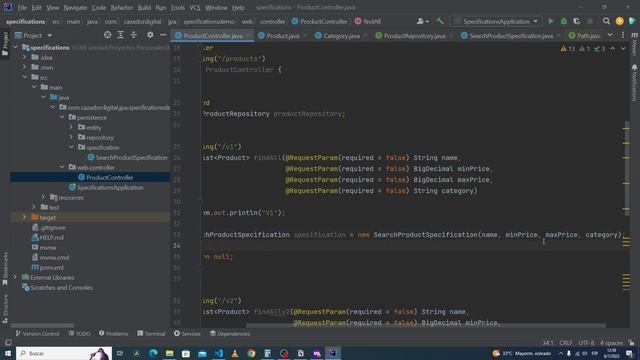Screen dimensions: 640x360
Task: Run SpecificationsApplication with the green play icon
Action: pos(551,21)
